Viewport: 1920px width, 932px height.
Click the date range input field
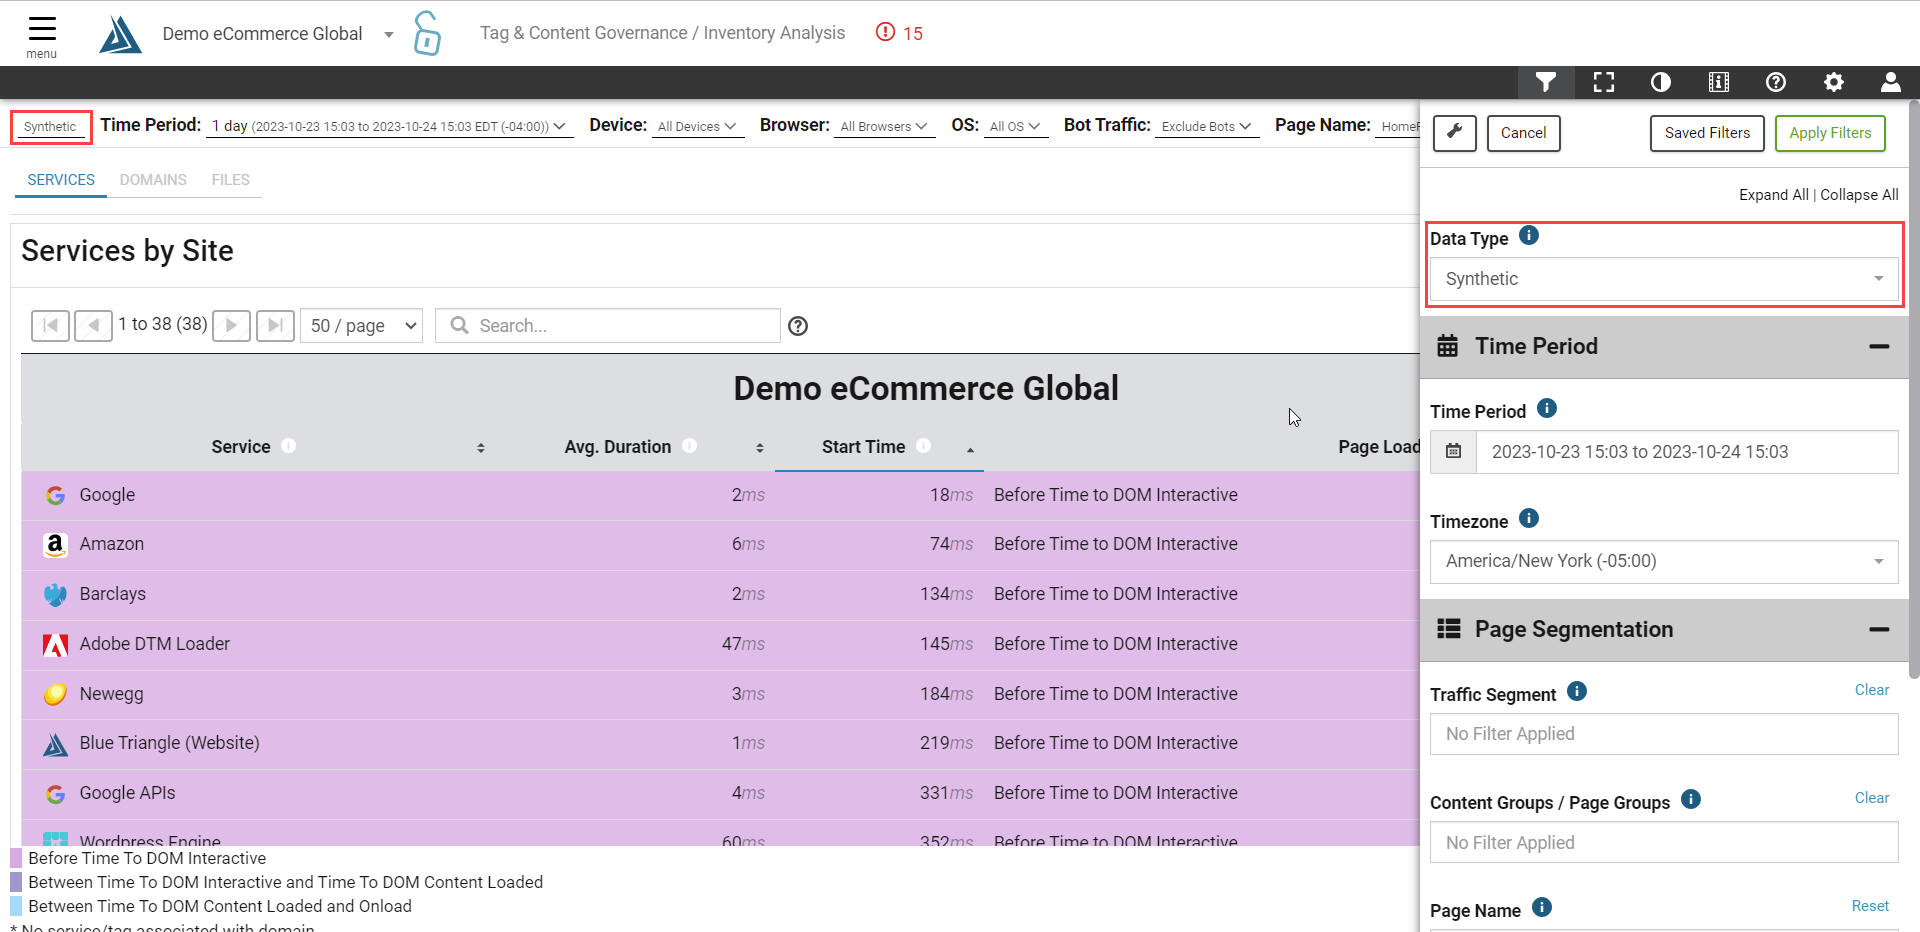tap(1687, 452)
